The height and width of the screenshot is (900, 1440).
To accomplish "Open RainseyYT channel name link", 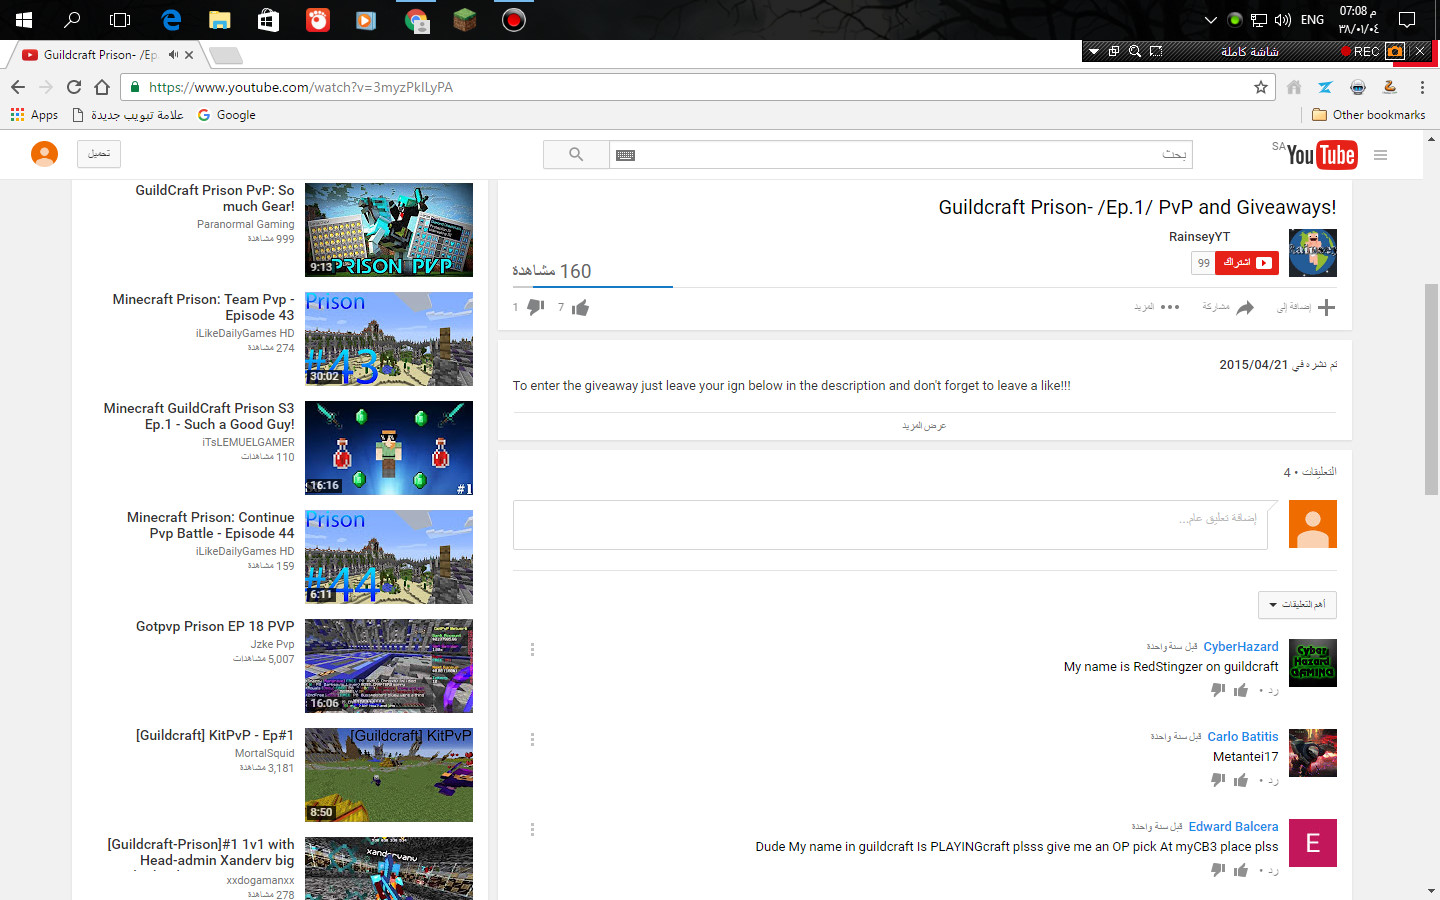I will (1199, 237).
